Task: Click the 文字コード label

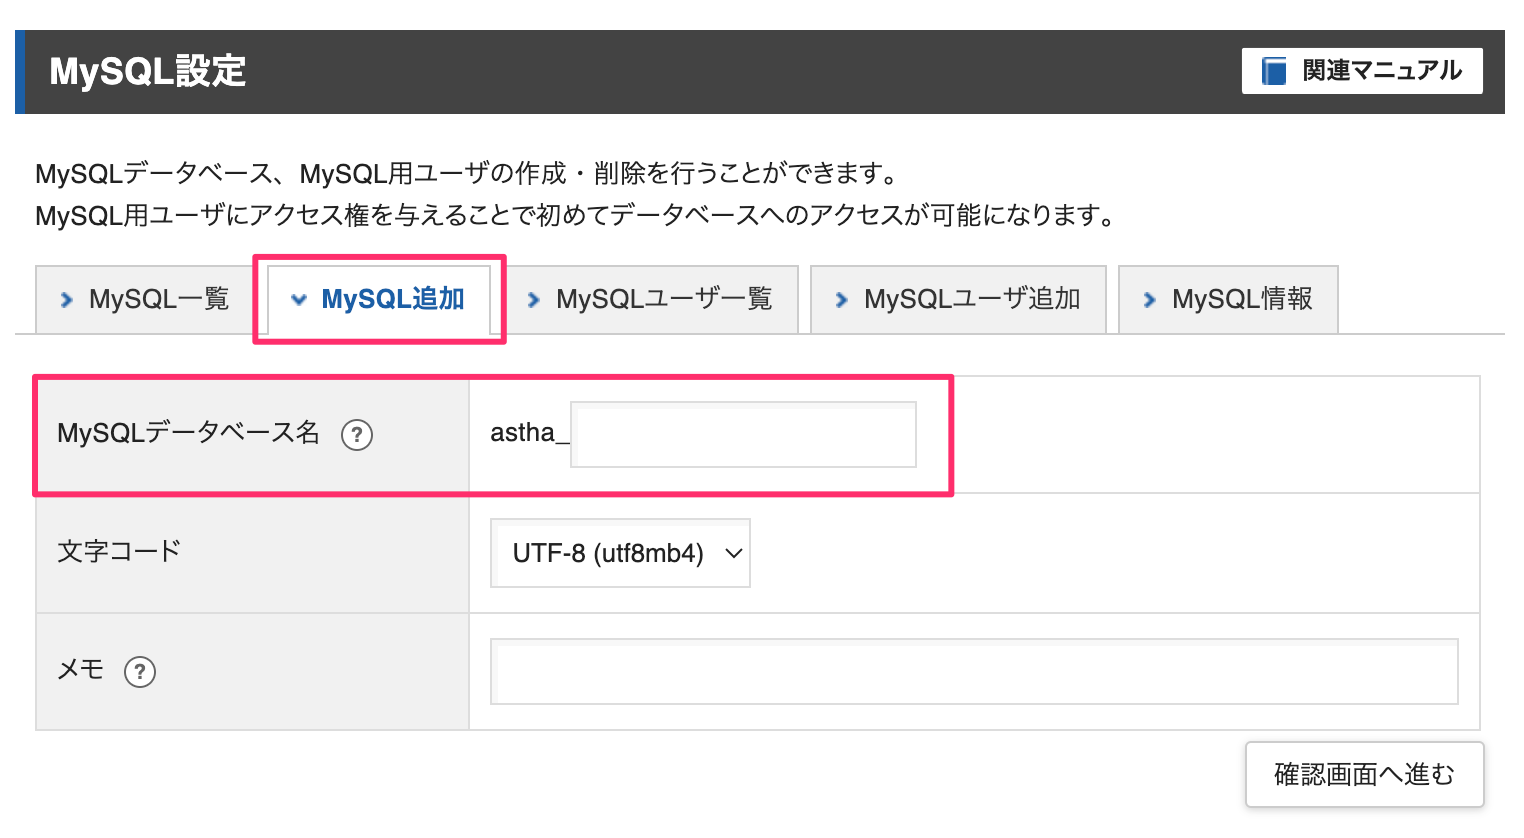Action: click(x=119, y=551)
